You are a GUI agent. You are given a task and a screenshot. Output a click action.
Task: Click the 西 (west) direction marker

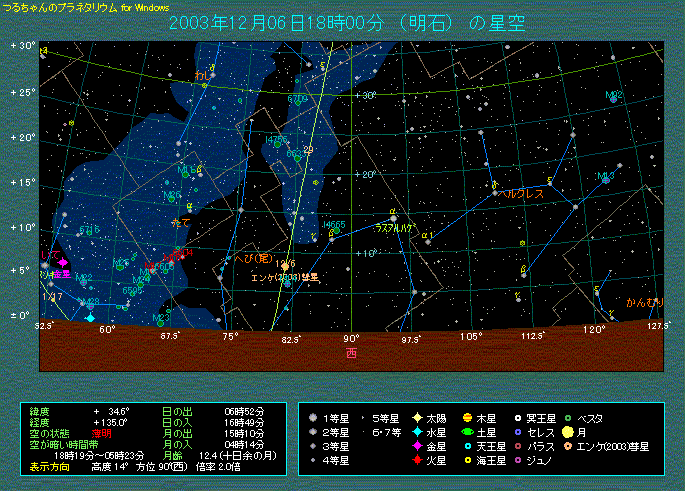coord(351,352)
